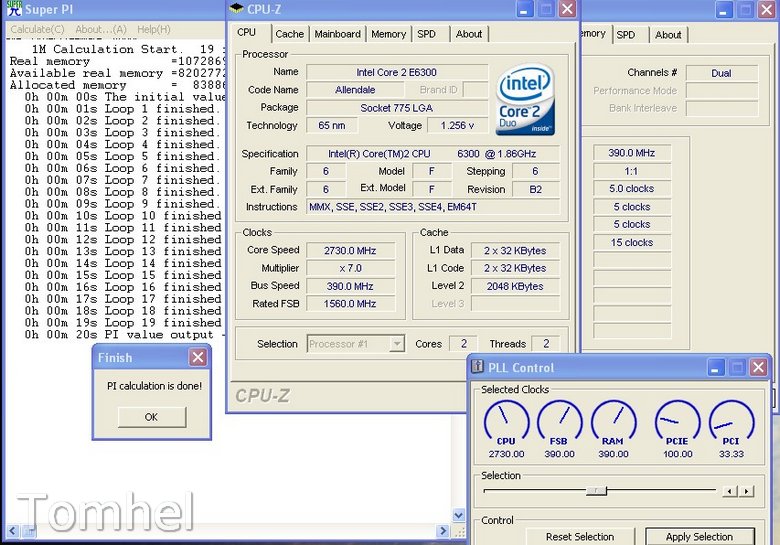The image size is (780, 545).
Task: Click 'PI calculation is done!' message
Action: 154,386
